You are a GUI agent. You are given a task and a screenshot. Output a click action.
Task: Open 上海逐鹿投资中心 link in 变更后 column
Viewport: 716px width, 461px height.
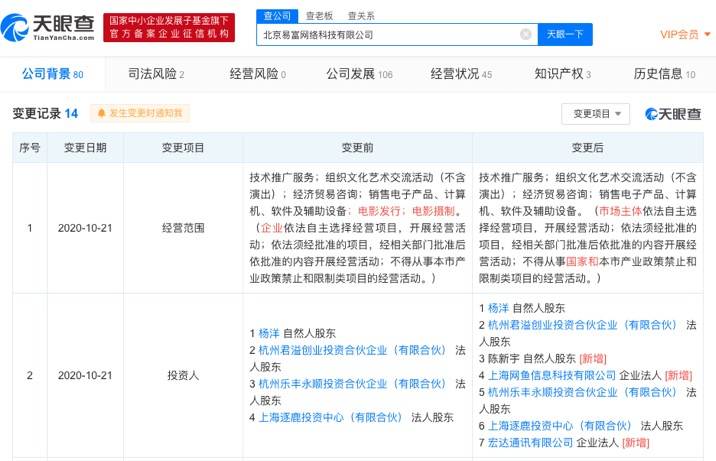[560, 426]
